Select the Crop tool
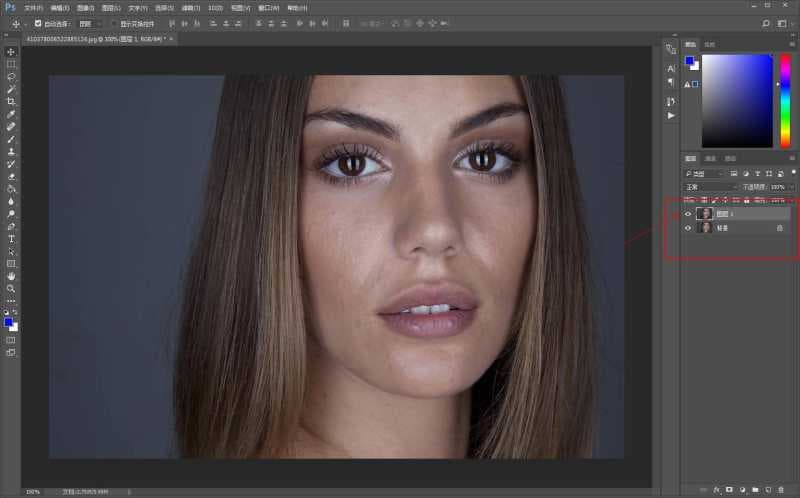 [11, 101]
